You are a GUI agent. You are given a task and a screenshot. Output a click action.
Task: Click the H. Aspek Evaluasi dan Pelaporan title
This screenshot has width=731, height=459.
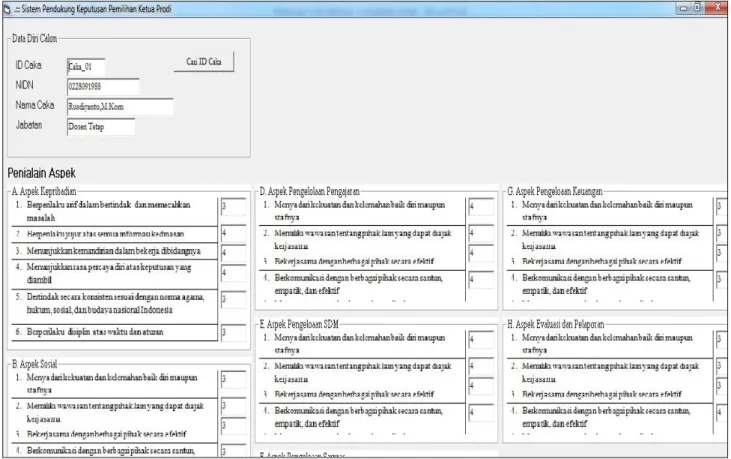(556, 324)
